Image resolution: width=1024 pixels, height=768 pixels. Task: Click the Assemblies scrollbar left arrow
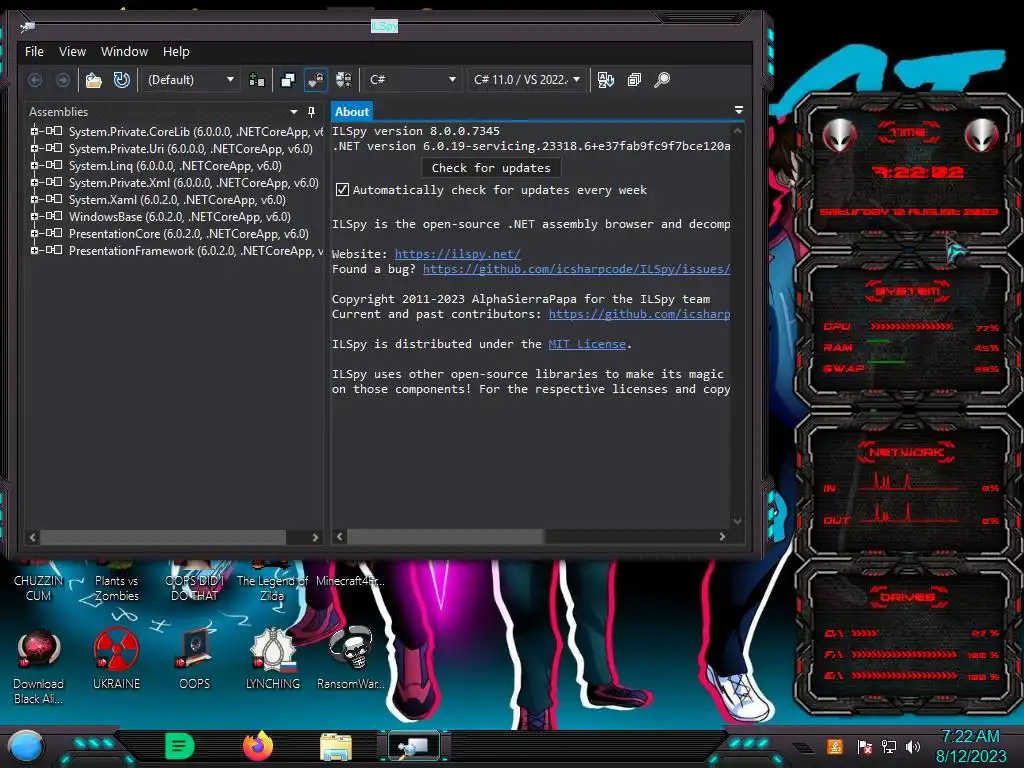[33, 537]
